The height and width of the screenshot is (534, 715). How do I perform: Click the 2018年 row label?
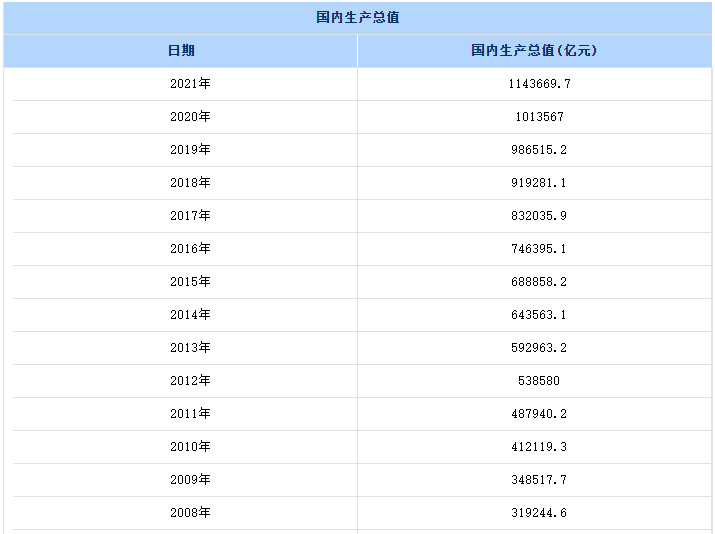[x=190, y=183]
